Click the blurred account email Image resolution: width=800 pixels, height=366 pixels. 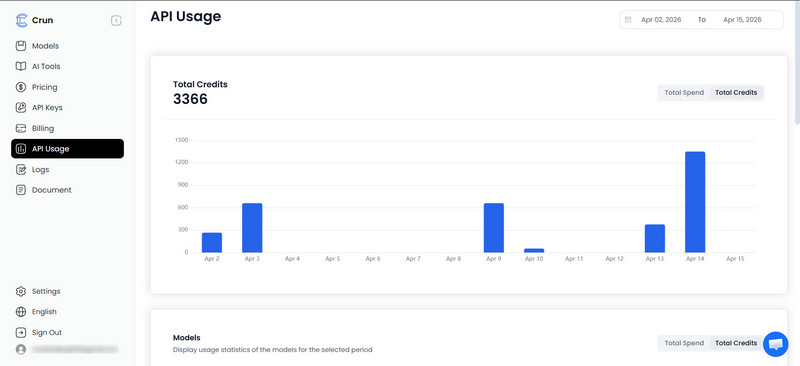[74, 350]
